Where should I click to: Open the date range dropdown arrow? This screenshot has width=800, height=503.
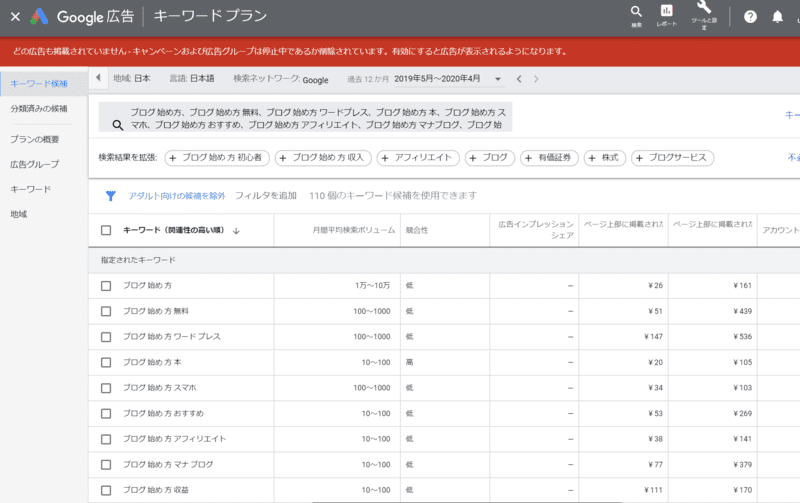click(497, 79)
